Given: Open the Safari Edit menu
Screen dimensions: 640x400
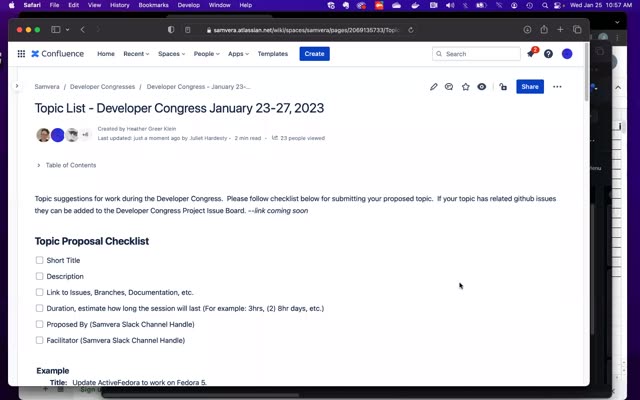Looking at the screenshot, I should (x=73, y=5).
